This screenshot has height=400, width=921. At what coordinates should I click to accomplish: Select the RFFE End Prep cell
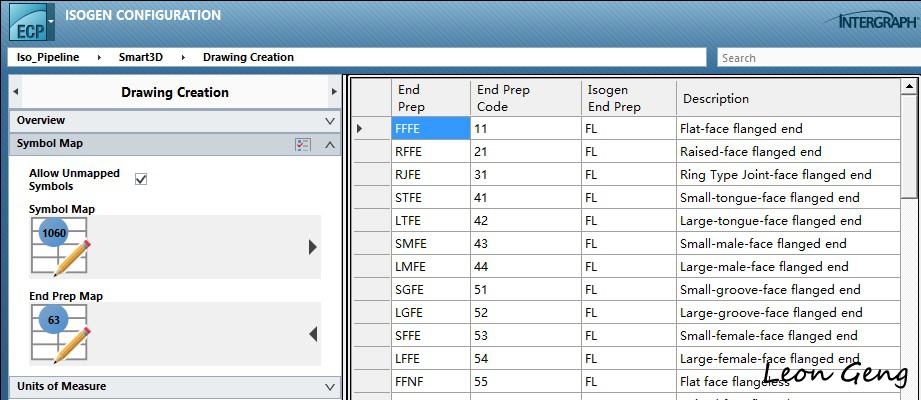tap(431, 152)
